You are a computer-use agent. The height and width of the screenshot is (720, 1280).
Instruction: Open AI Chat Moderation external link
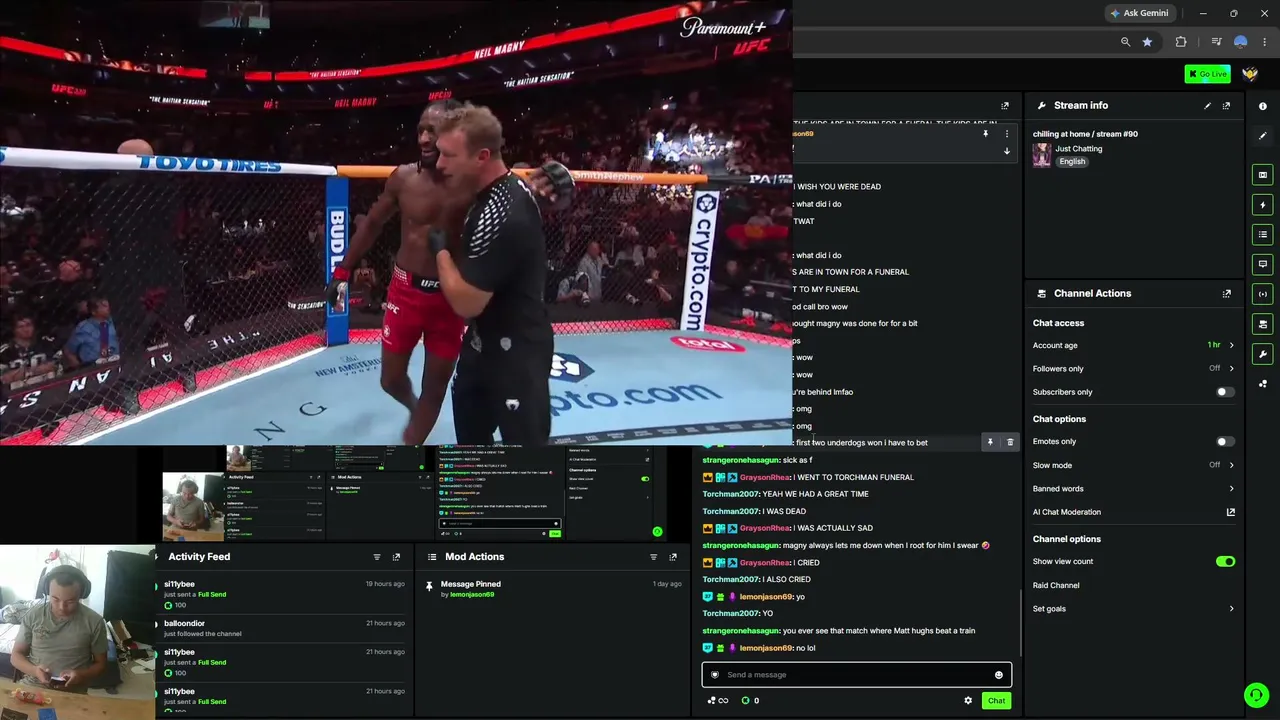click(x=1231, y=512)
